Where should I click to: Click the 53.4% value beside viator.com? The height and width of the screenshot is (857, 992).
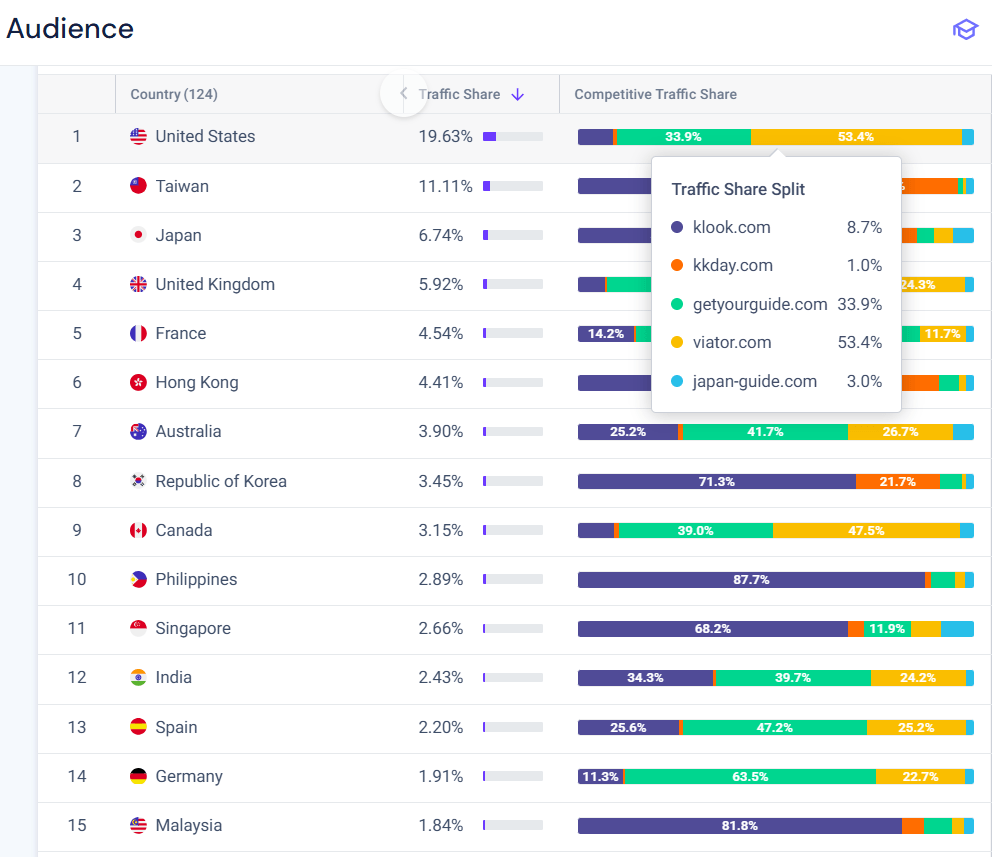[859, 342]
